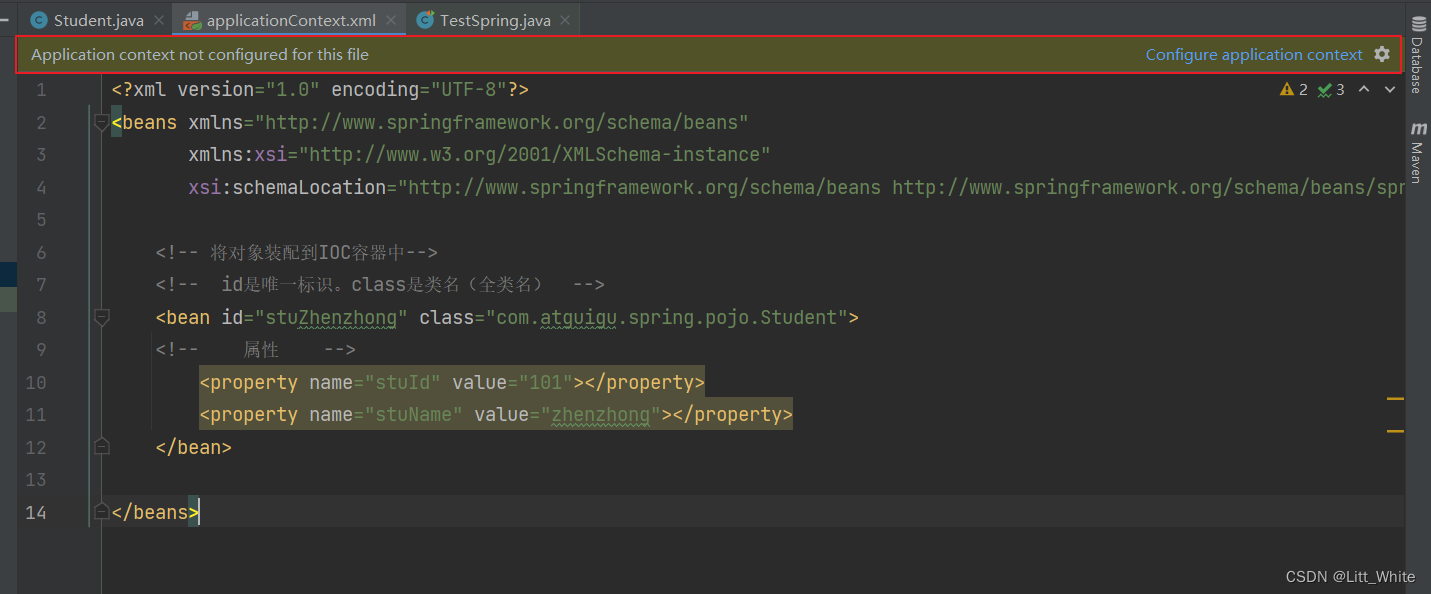Click the value "zhenzhong"
Viewport: 1431px width, 594px height.
601,415
